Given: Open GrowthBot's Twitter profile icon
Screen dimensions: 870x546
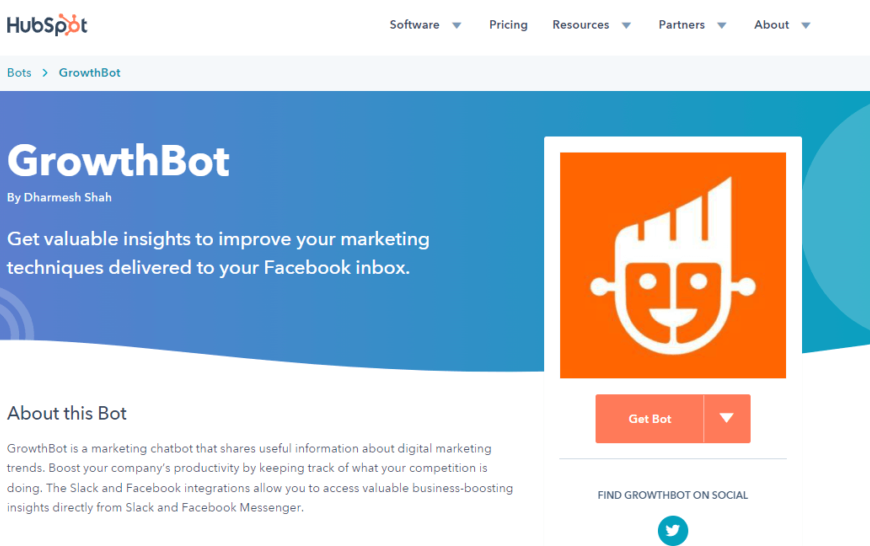Looking at the screenshot, I should (x=673, y=530).
